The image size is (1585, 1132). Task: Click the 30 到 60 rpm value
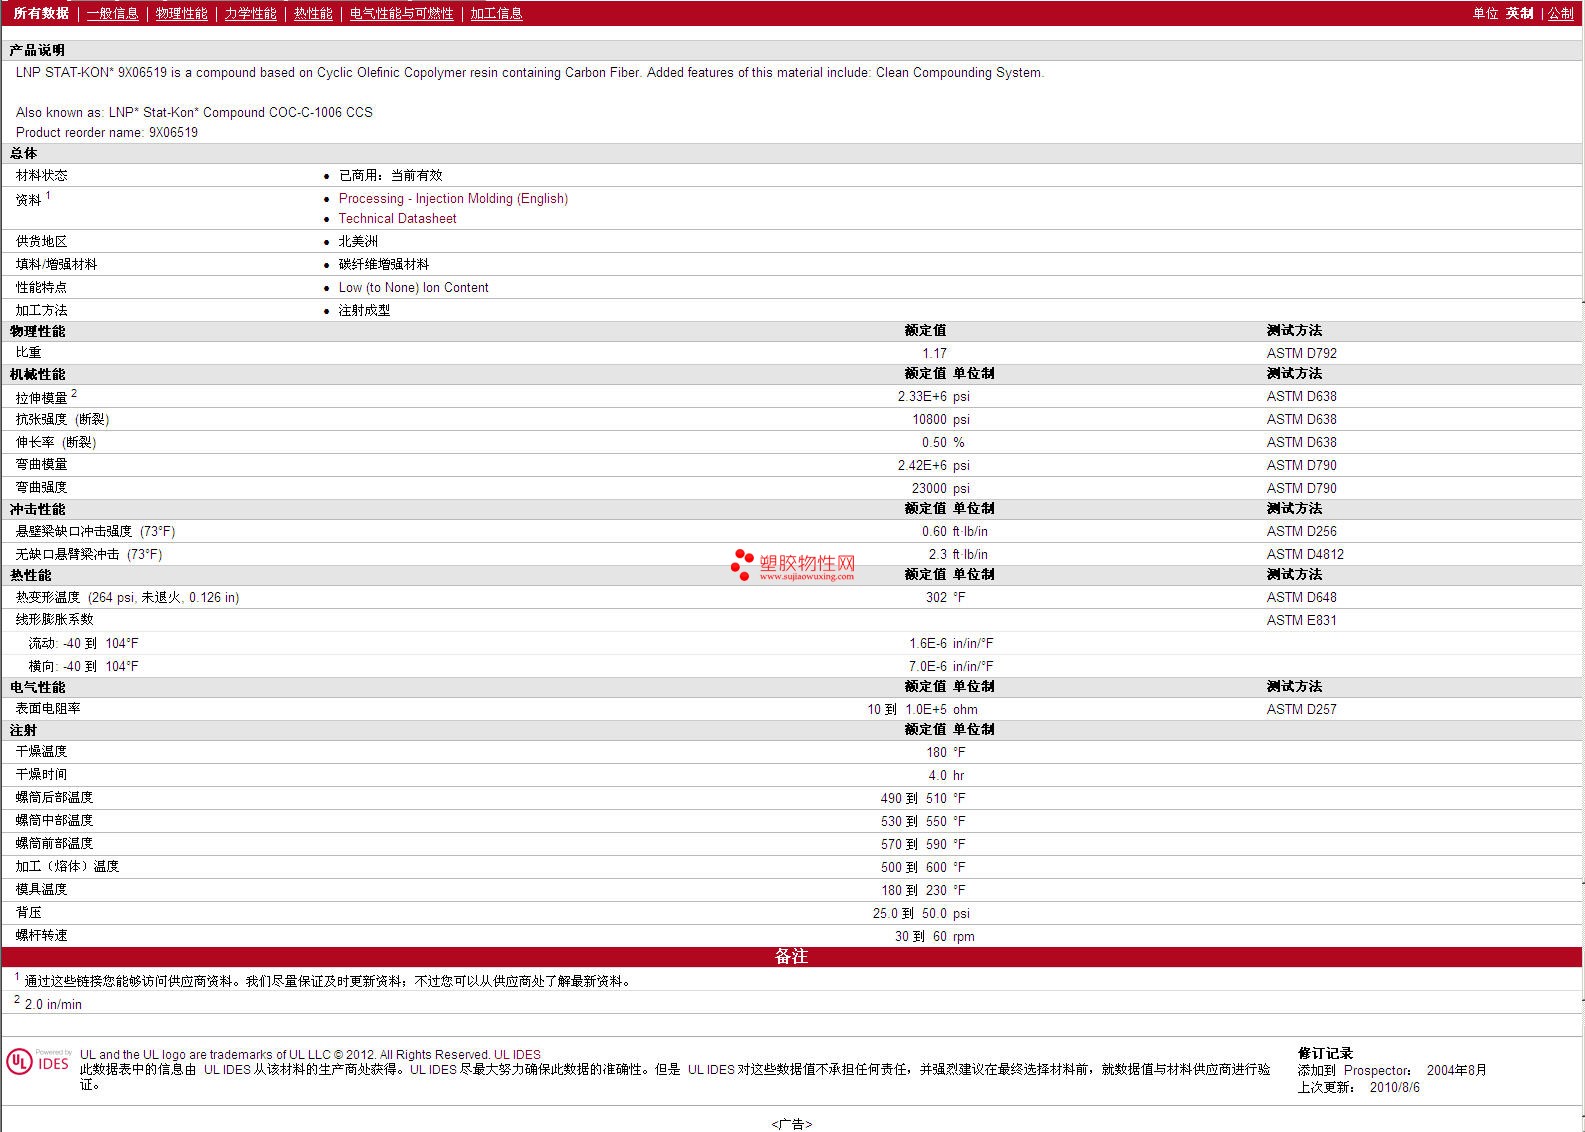(934, 936)
